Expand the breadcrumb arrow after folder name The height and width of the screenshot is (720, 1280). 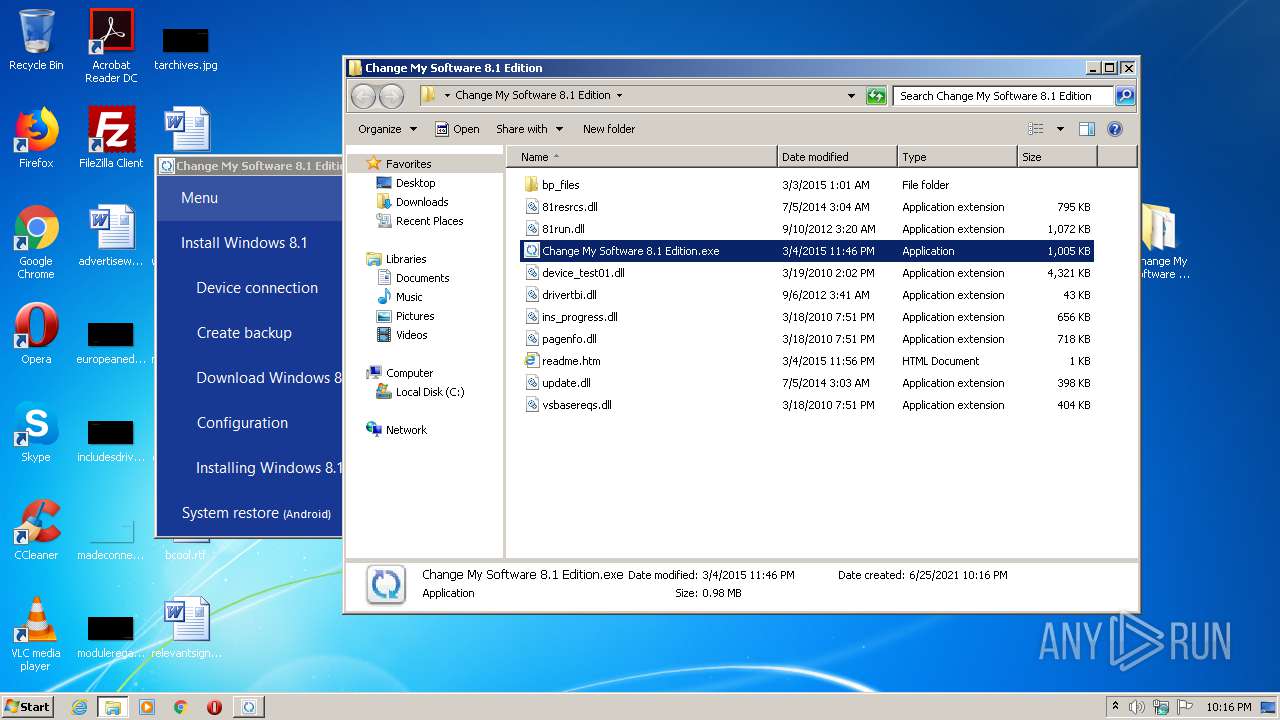pyautogui.click(x=619, y=96)
